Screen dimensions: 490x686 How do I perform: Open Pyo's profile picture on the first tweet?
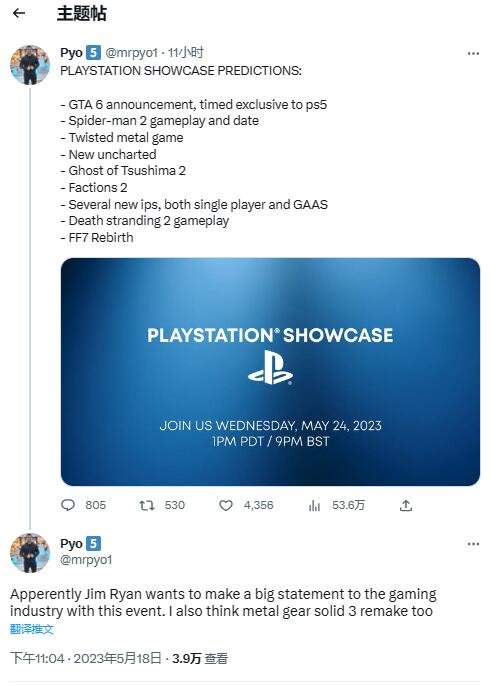coord(30,65)
